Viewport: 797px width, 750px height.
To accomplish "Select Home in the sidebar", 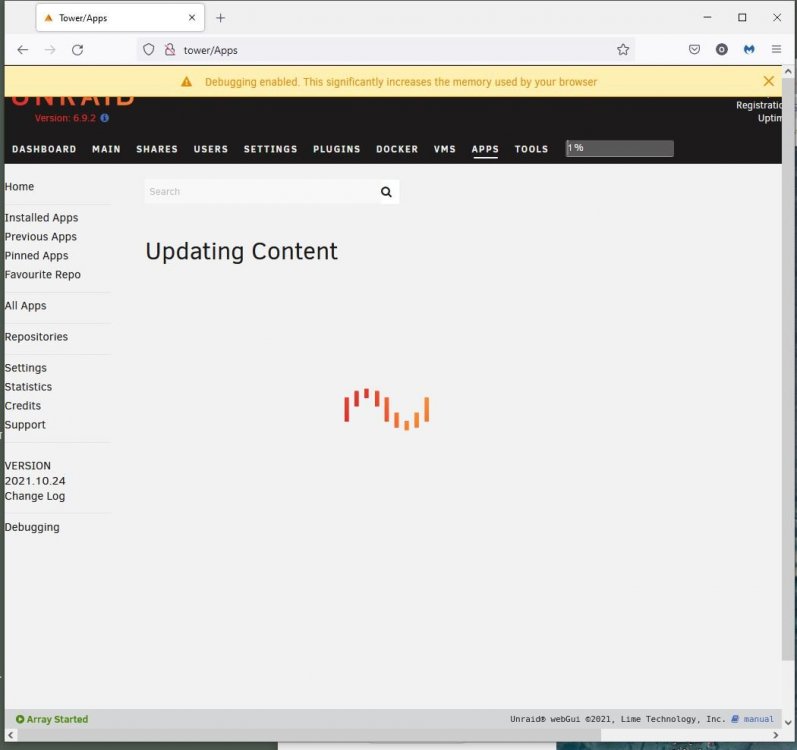I will 19,186.
